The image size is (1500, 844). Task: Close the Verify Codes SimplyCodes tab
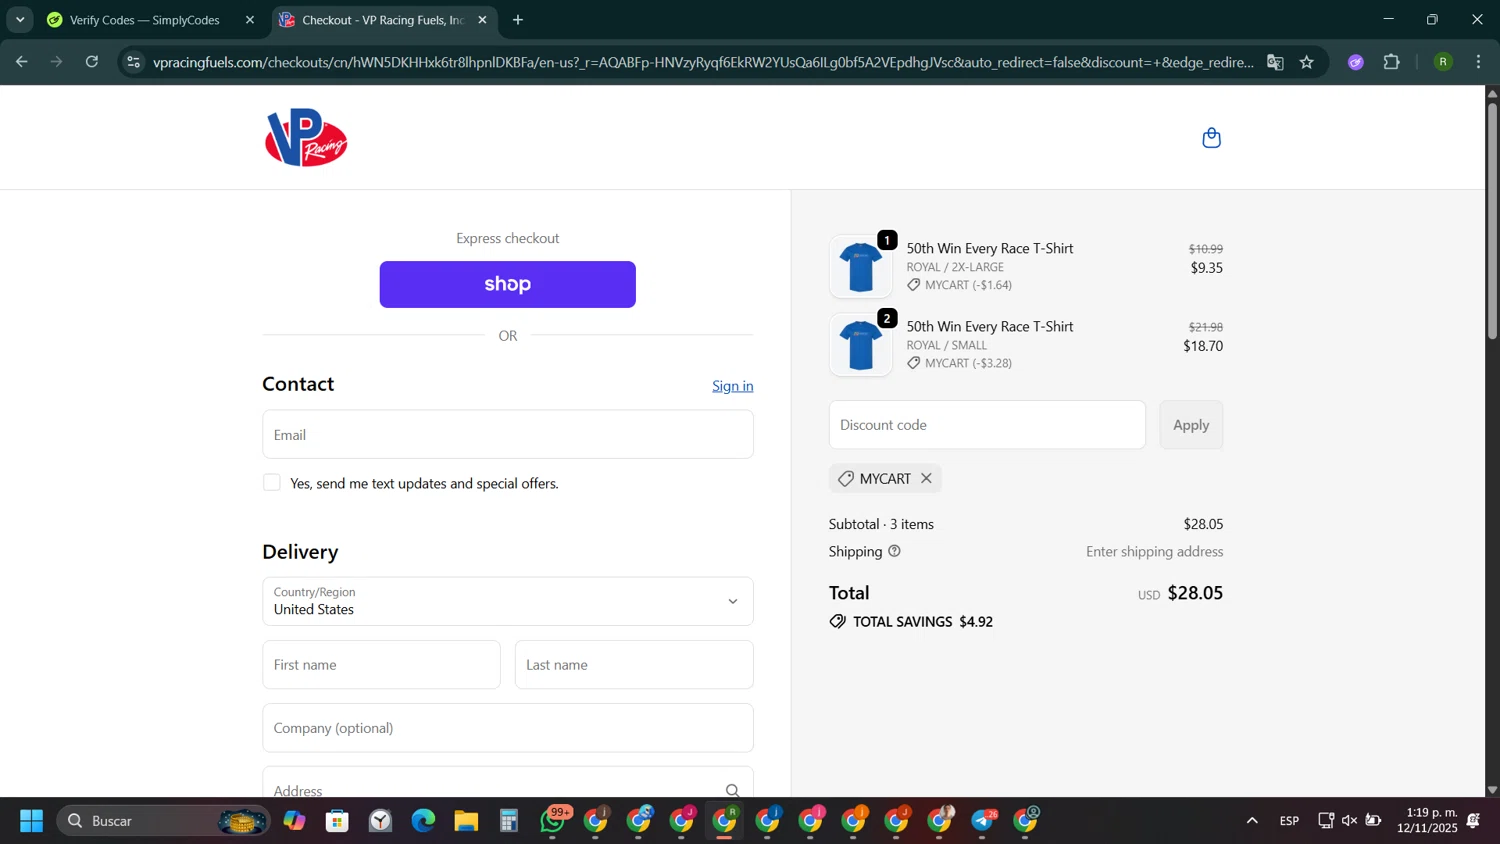(250, 20)
